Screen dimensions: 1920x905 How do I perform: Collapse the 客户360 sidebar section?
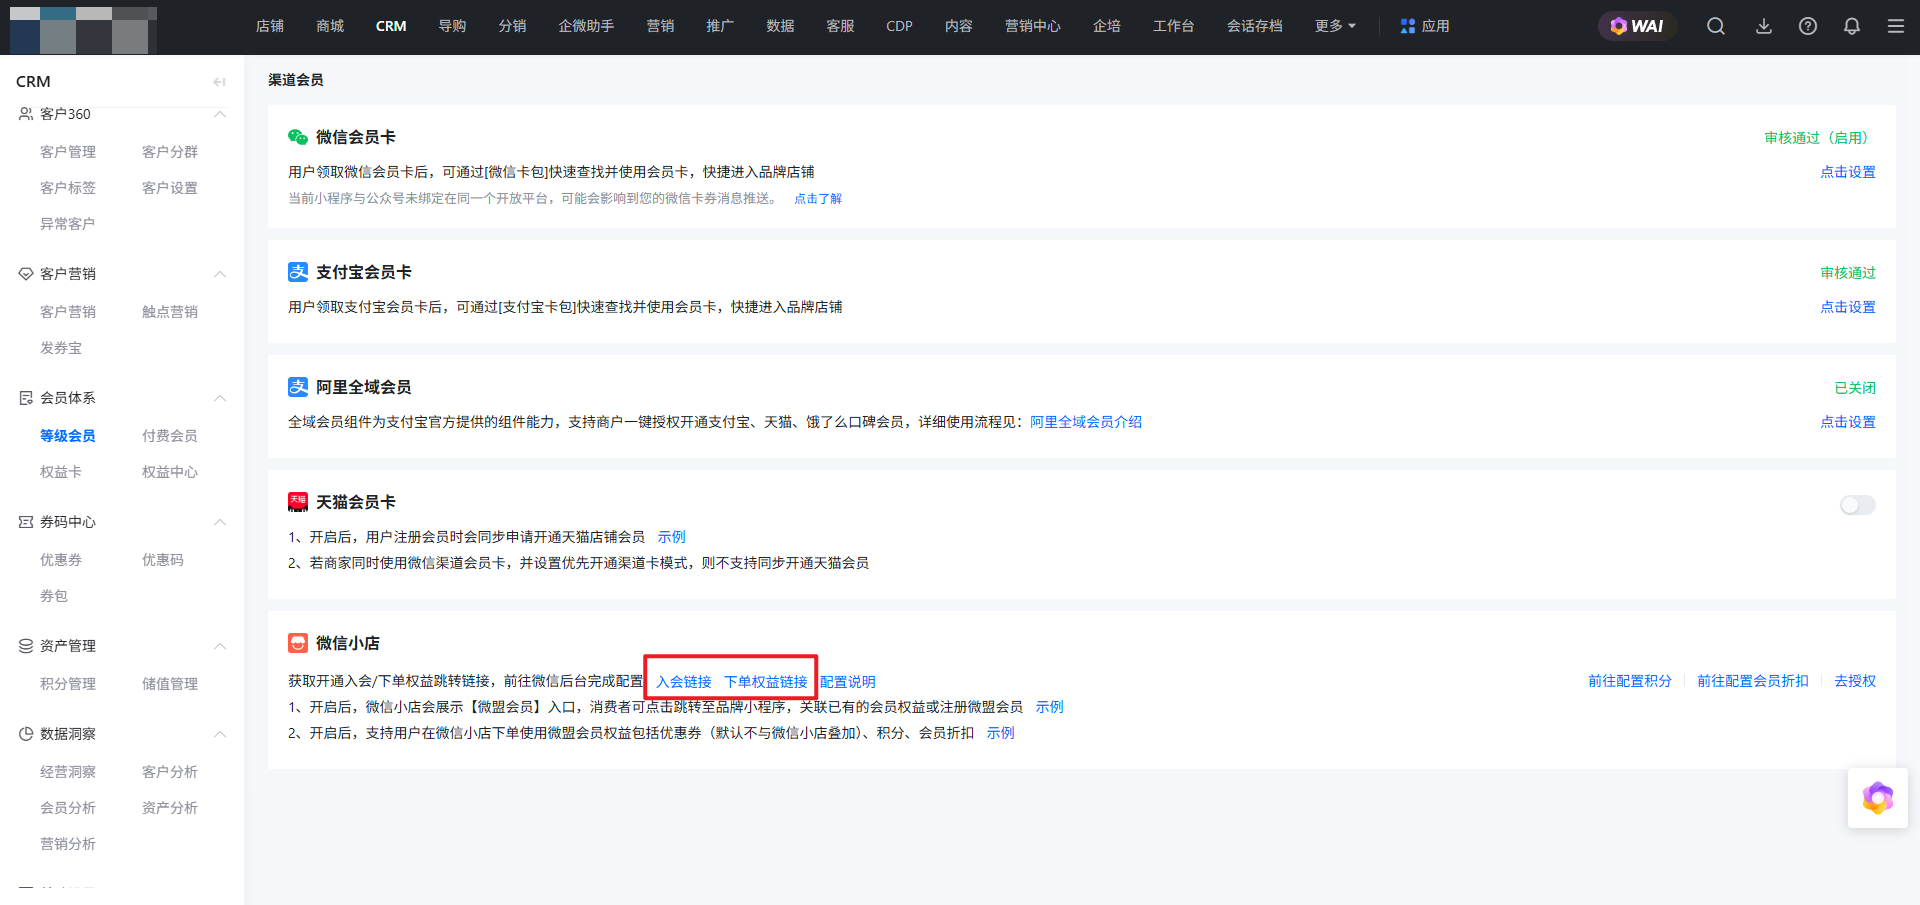click(x=220, y=114)
